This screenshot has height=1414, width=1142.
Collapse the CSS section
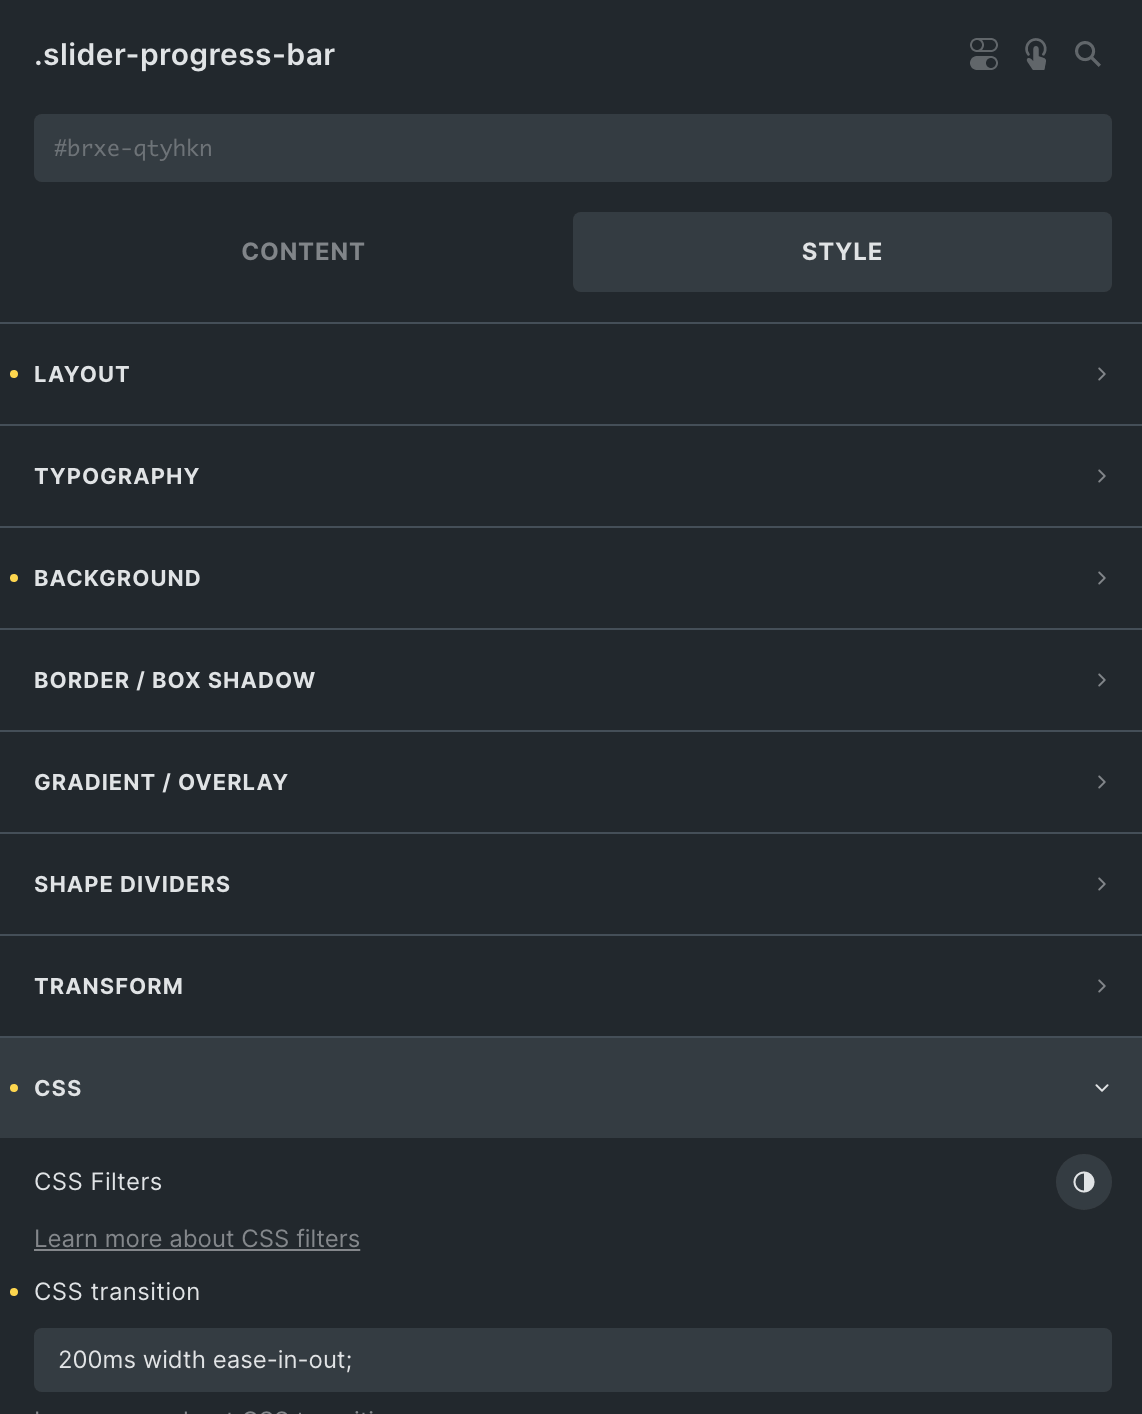(58, 1088)
